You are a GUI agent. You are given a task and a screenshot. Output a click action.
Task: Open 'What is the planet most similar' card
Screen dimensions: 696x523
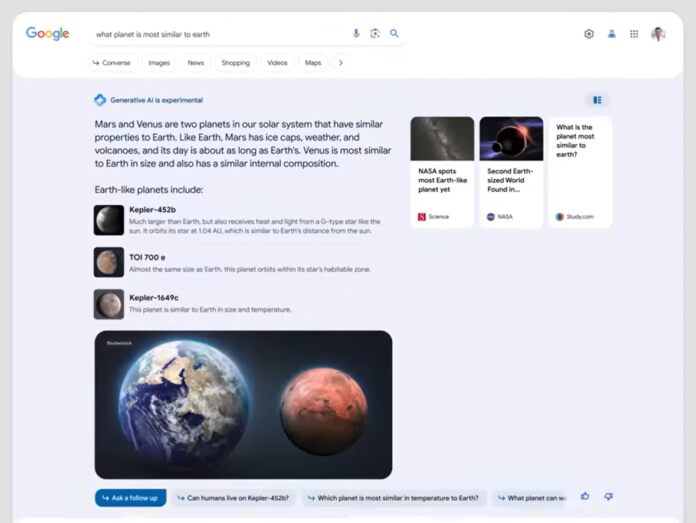[581, 172]
